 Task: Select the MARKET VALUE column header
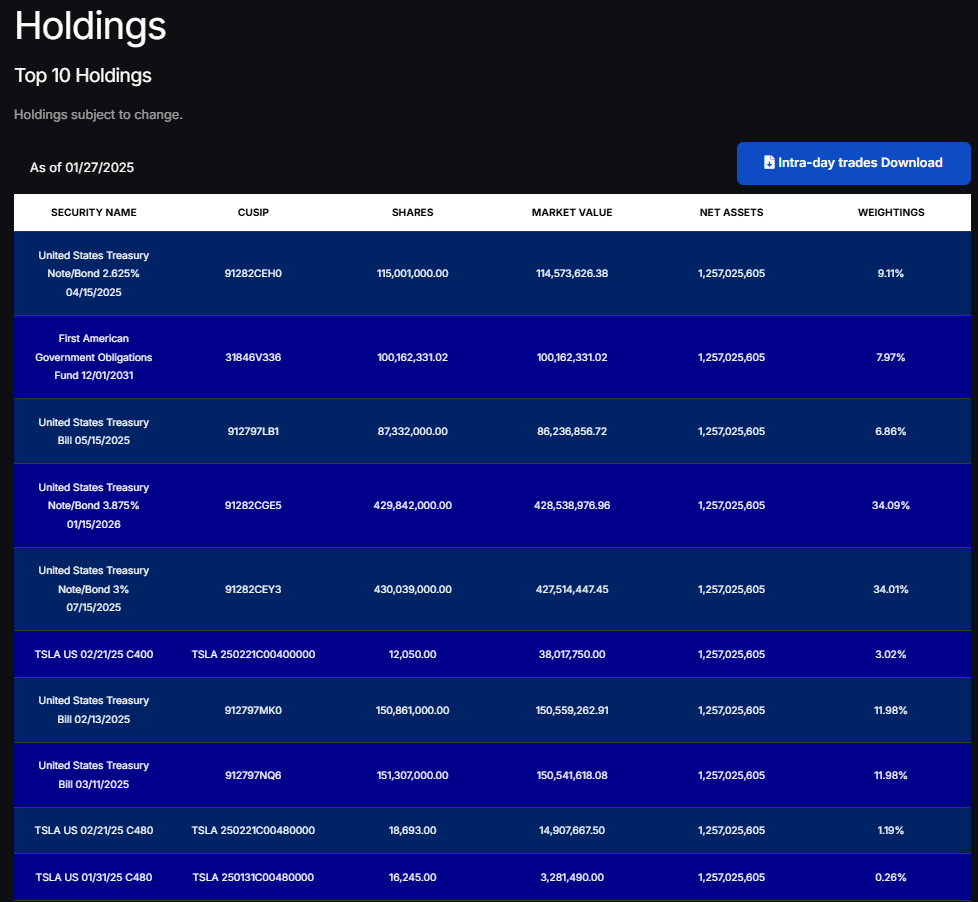coord(572,212)
